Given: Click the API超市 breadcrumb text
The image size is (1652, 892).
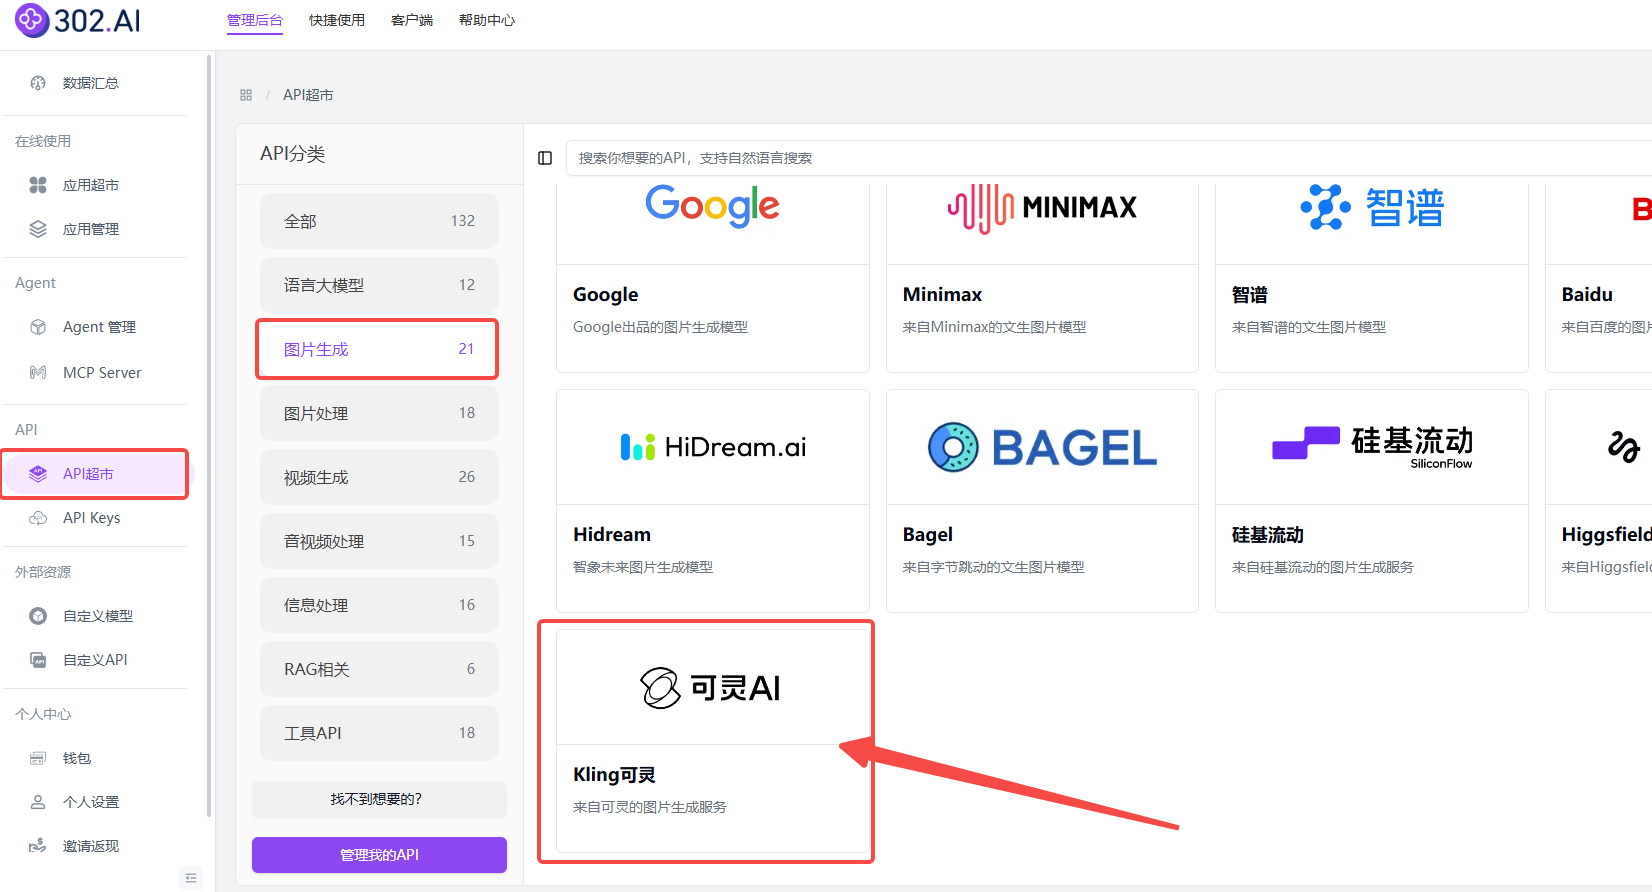Looking at the screenshot, I should pyautogui.click(x=308, y=95).
